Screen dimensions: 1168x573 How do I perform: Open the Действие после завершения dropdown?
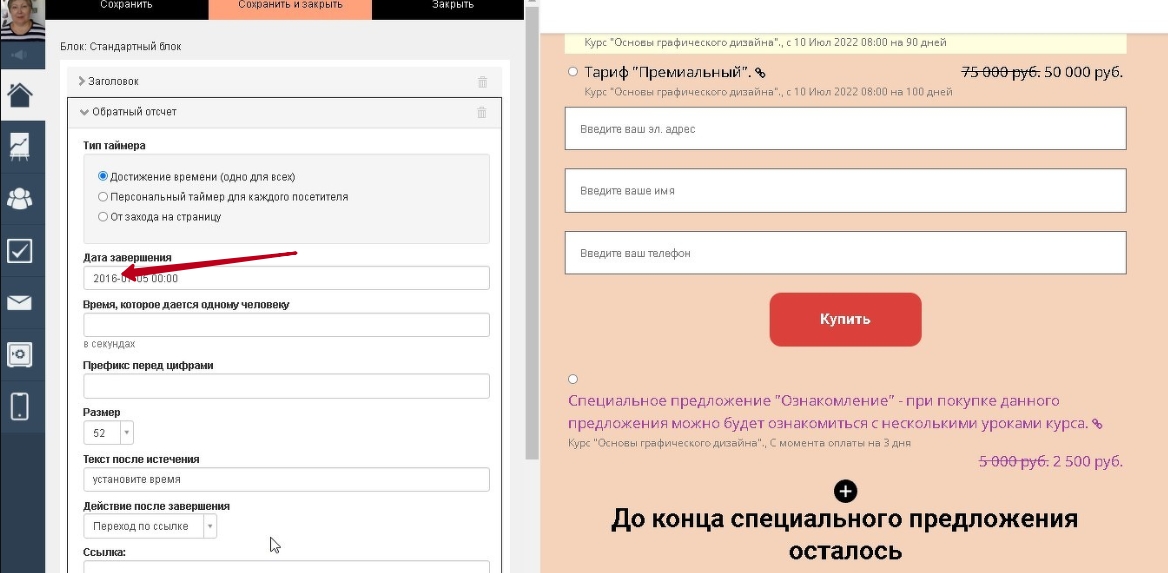[149, 526]
